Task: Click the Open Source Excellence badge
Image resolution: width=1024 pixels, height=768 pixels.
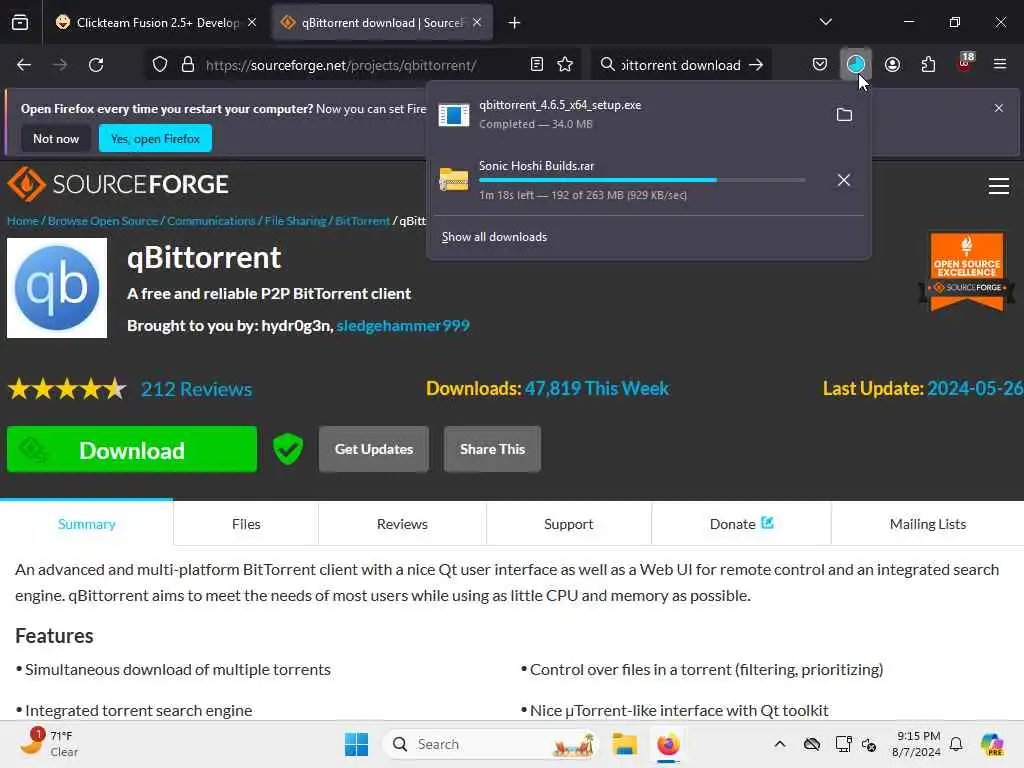Action: pyautogui.click(x=967, y=272)
